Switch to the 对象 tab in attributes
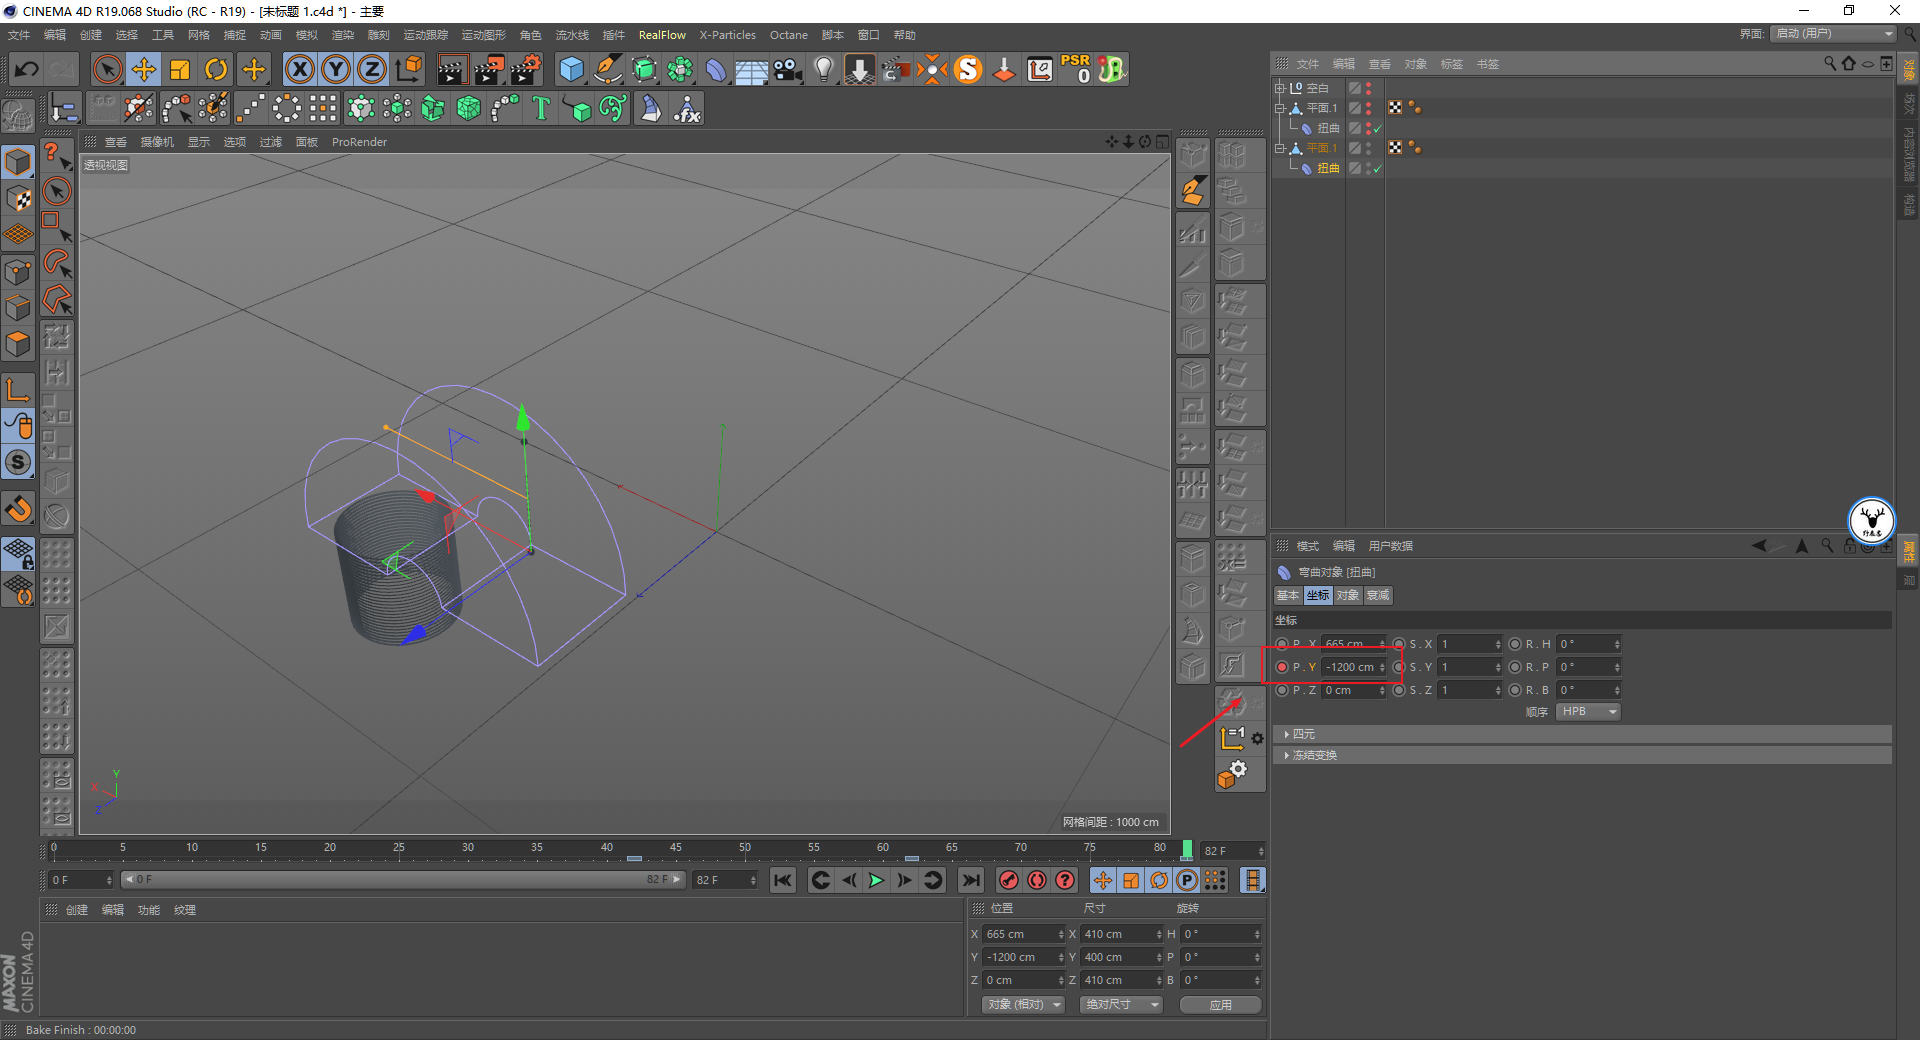 [x=1348, y=595]
